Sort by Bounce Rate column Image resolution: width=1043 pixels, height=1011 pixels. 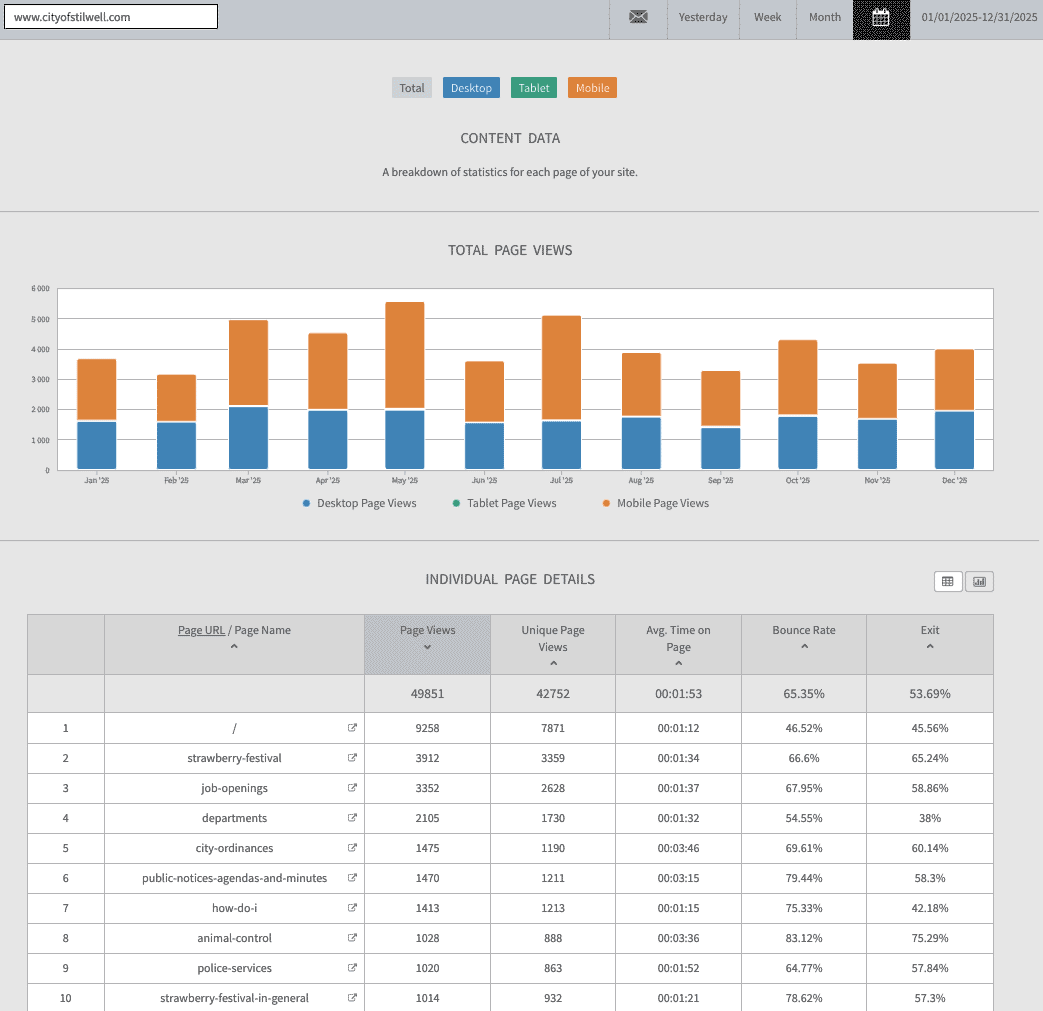click(804, 637)
